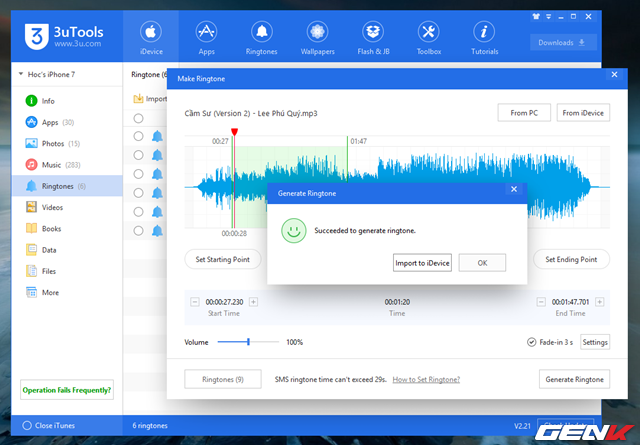640x445 pixels.
Task: Click the skin (shirt) icon in title bar
Action: coord(536,16)
